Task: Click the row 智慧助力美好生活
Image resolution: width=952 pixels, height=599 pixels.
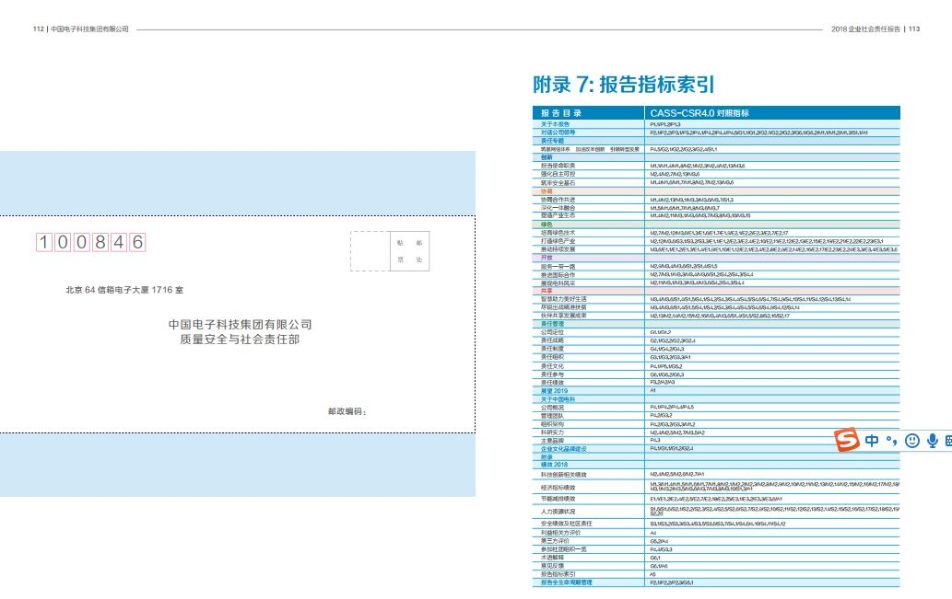Action: [x=716, y=299]
